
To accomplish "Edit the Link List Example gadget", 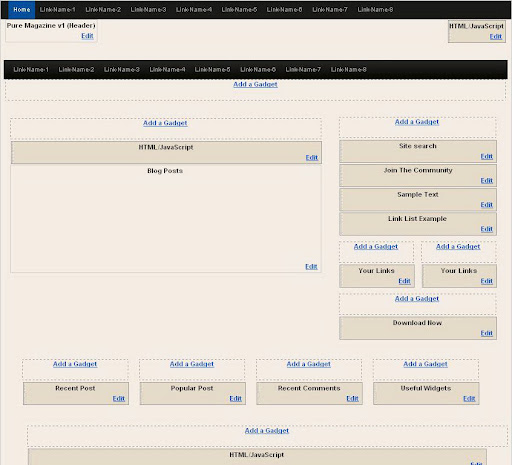I will (x=487, y=229).
